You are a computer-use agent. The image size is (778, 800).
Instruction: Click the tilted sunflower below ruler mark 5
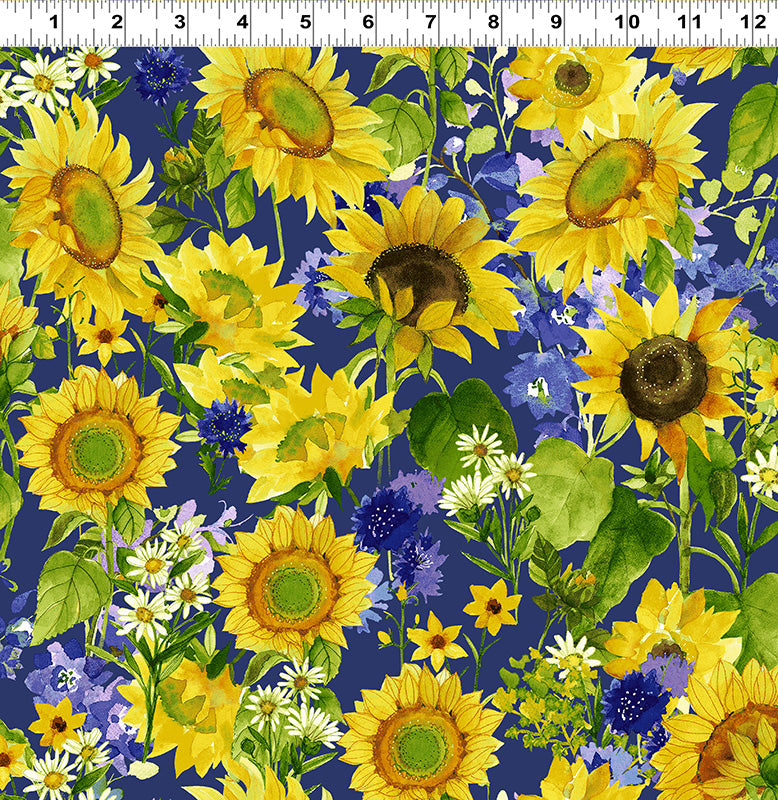(x=288, y=110)
